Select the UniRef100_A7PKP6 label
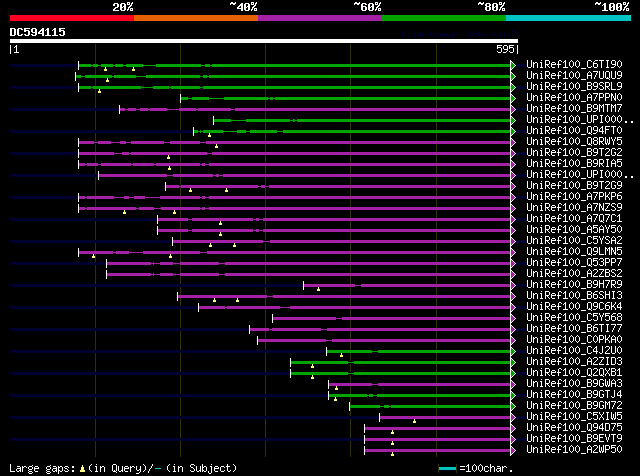640x476 pixels. click(x=574, y=197)
